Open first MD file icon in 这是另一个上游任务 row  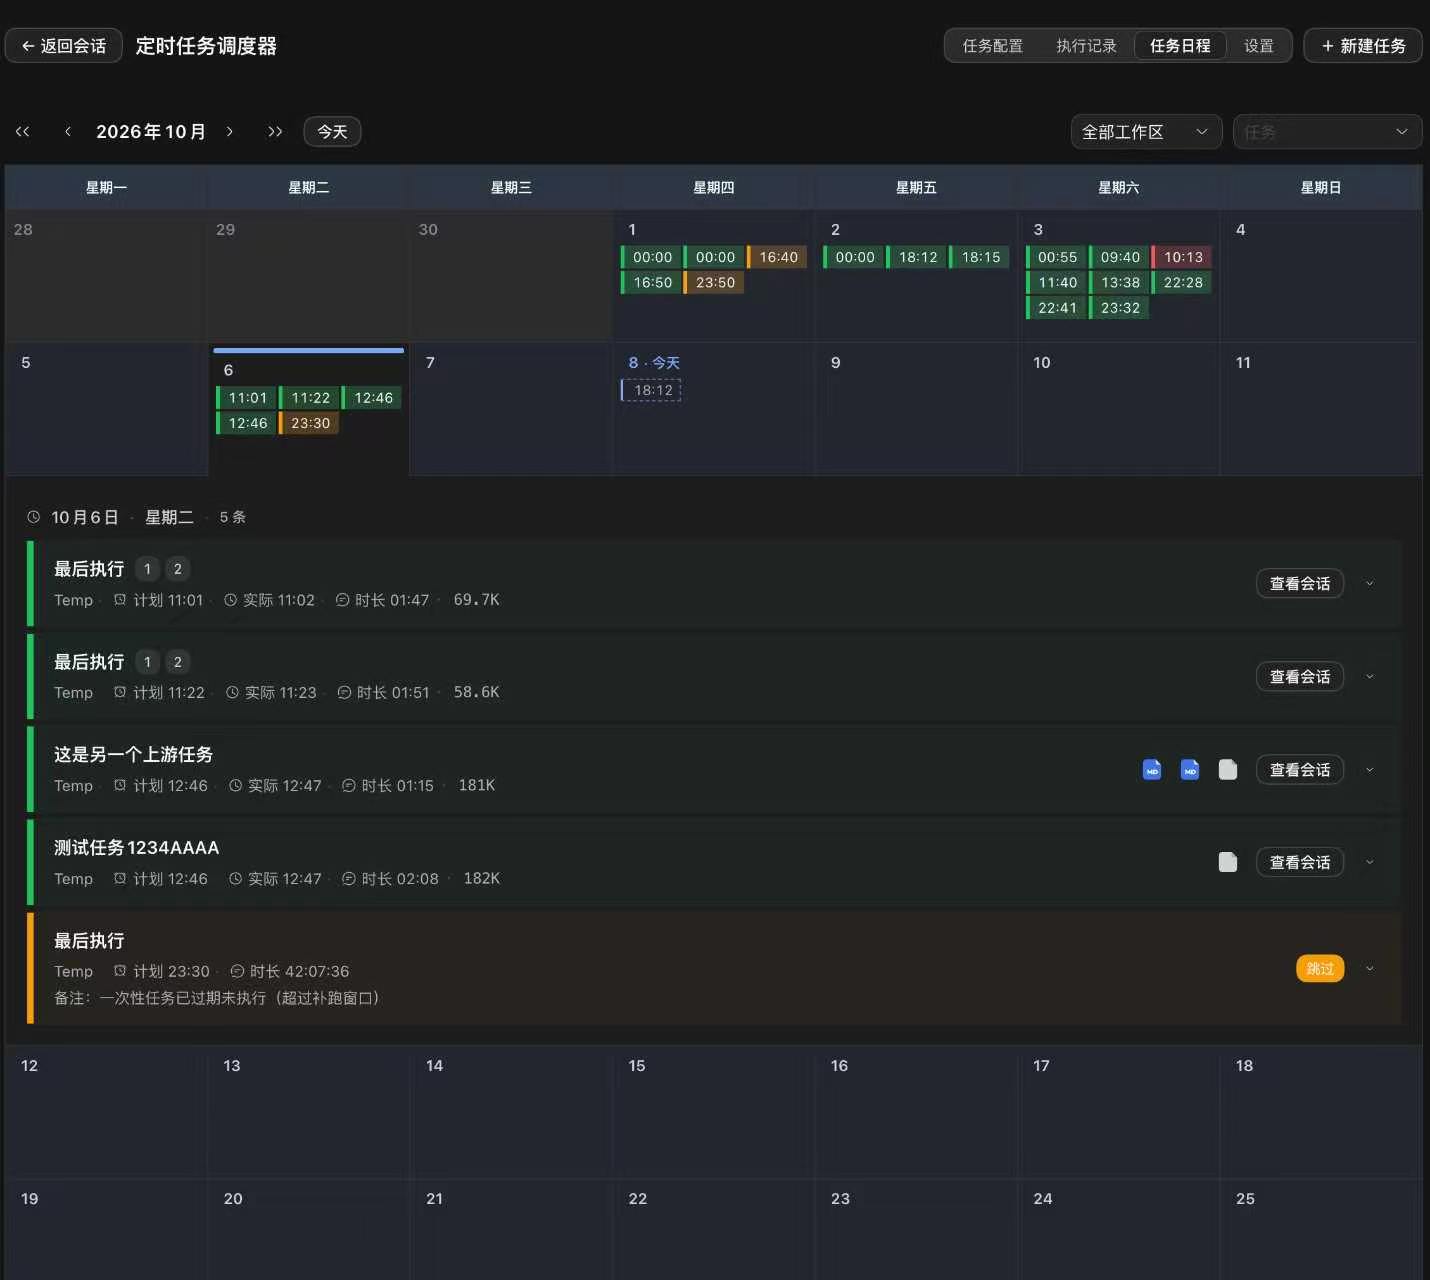pos(1152,769)
